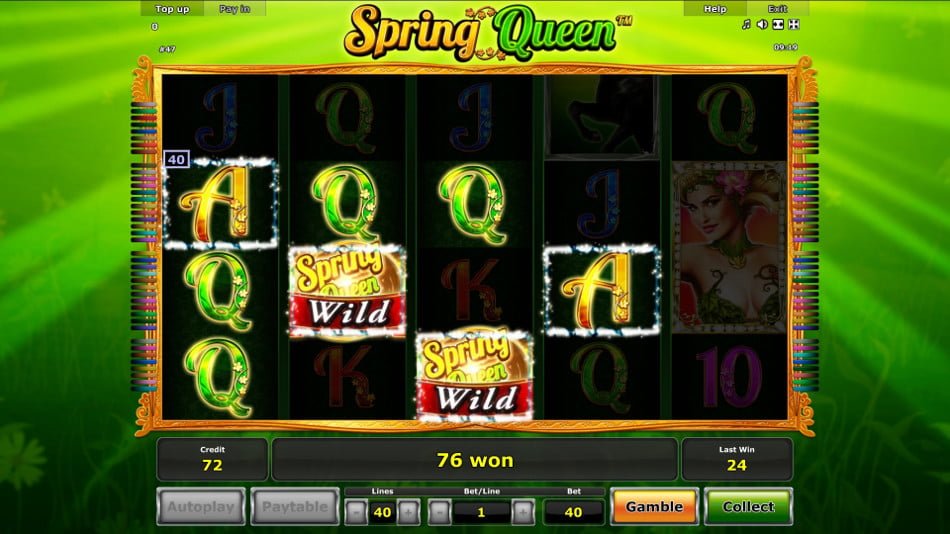Select Exit in the top bar
The image size is (950, 534).
[x=778, y=8]
